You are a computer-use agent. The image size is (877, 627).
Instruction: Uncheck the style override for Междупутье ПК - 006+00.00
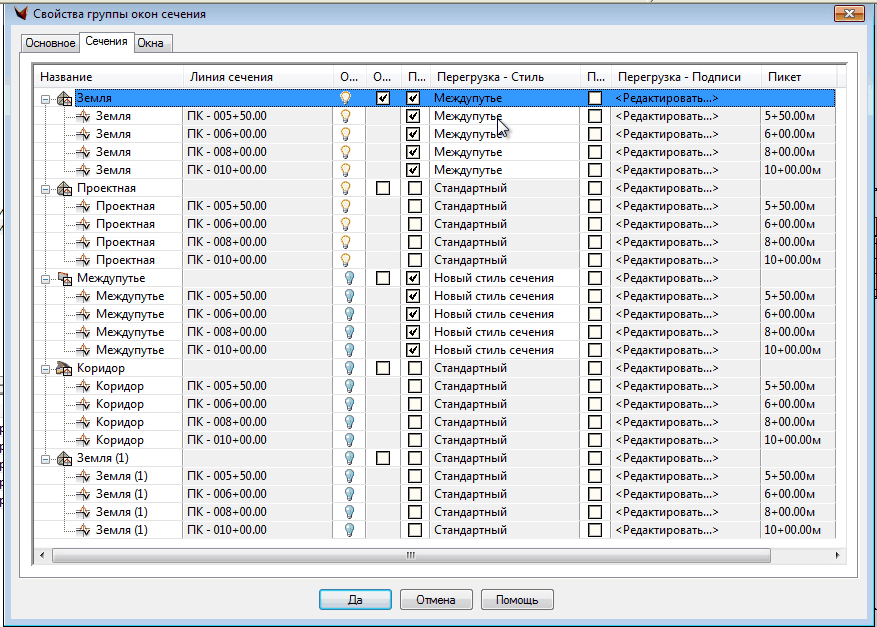pos(414,314)
